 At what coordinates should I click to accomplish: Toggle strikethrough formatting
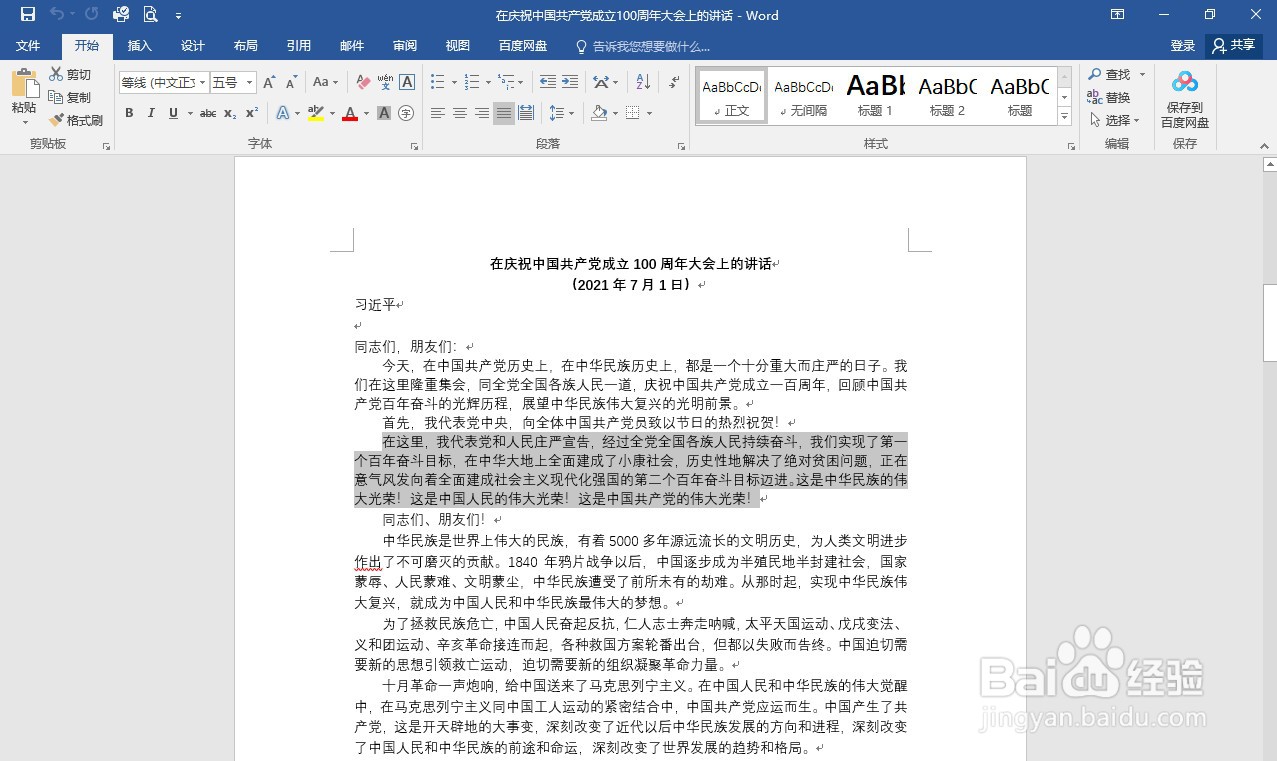tap(208, 113)
